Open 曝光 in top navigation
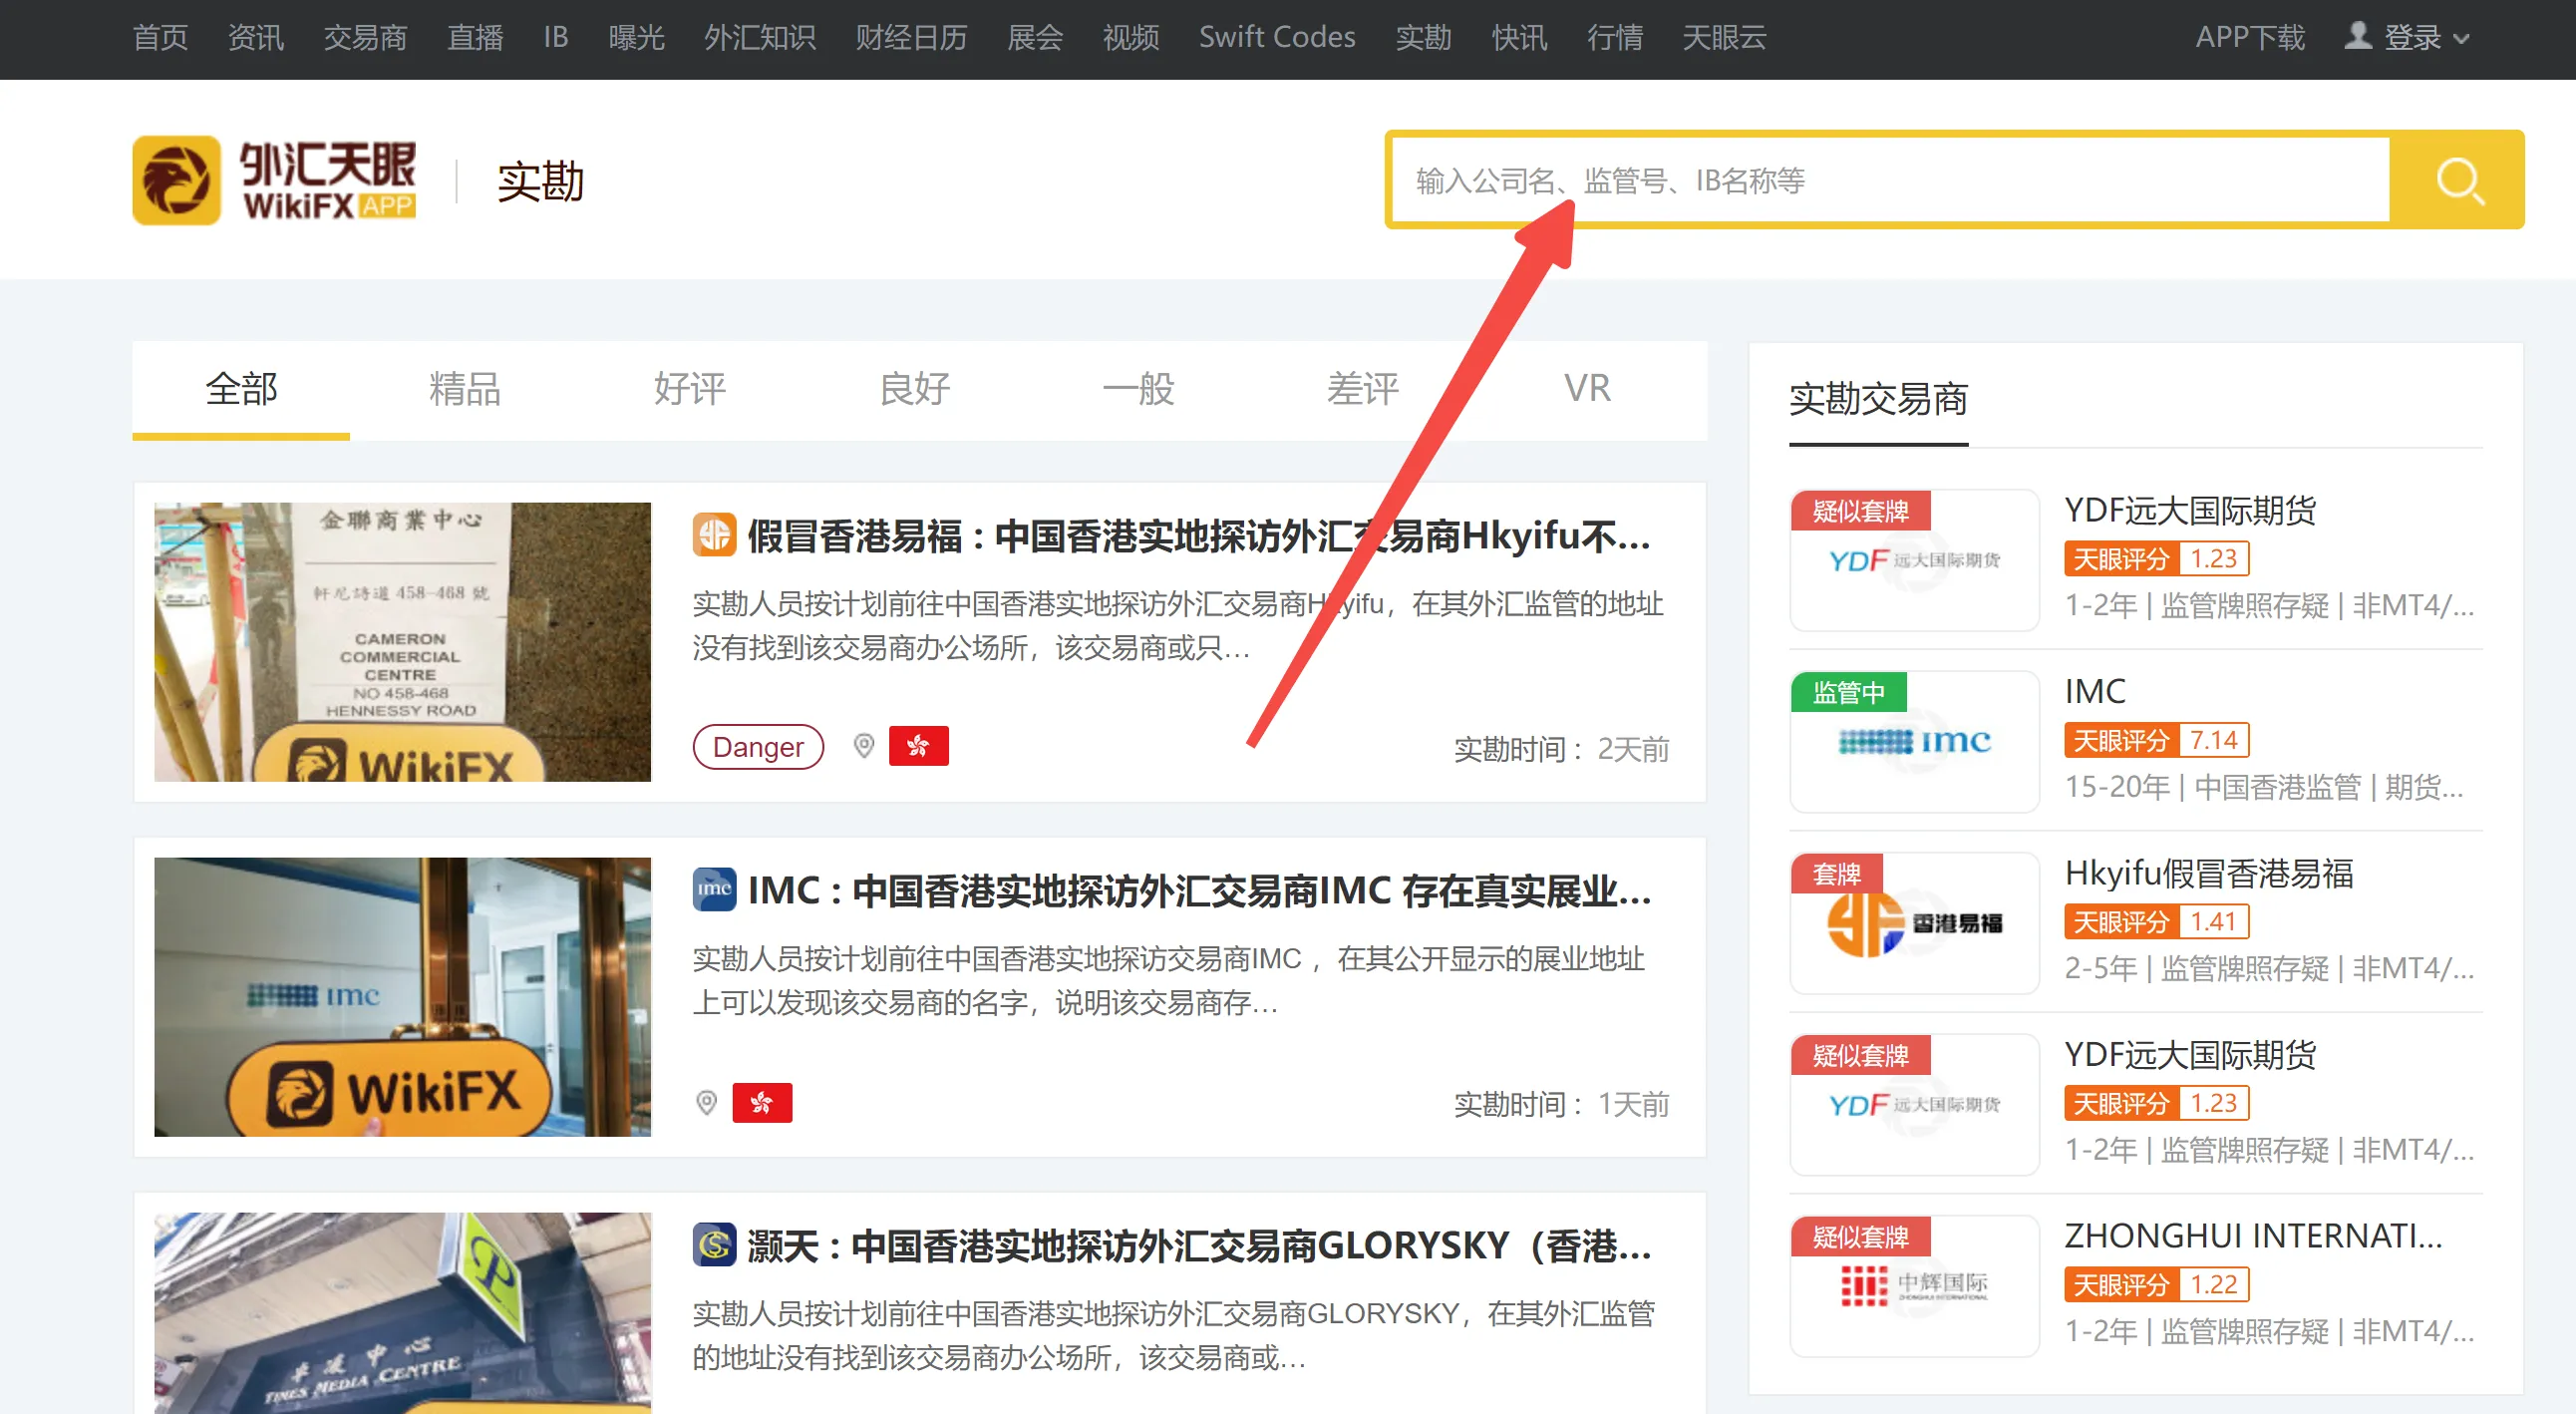Viewport: 2576px width, 1414px height. point(637,37)
